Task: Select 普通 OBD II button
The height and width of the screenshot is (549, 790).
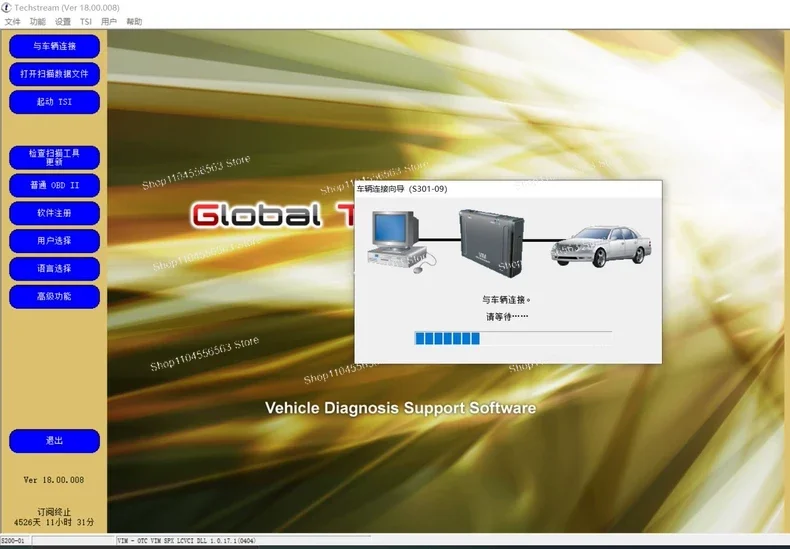Action: pyautogui.click(x=54, y=185)
